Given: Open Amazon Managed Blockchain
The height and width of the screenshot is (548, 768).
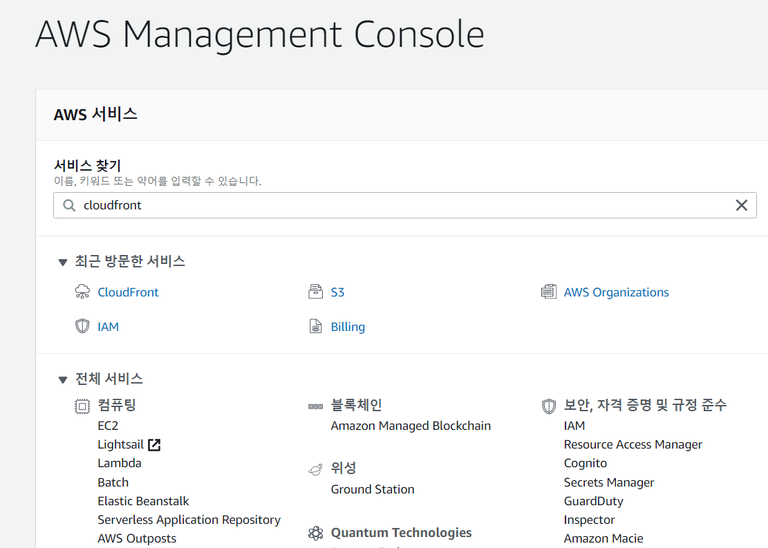Looking at the screenshot, I should coord(410,426).
